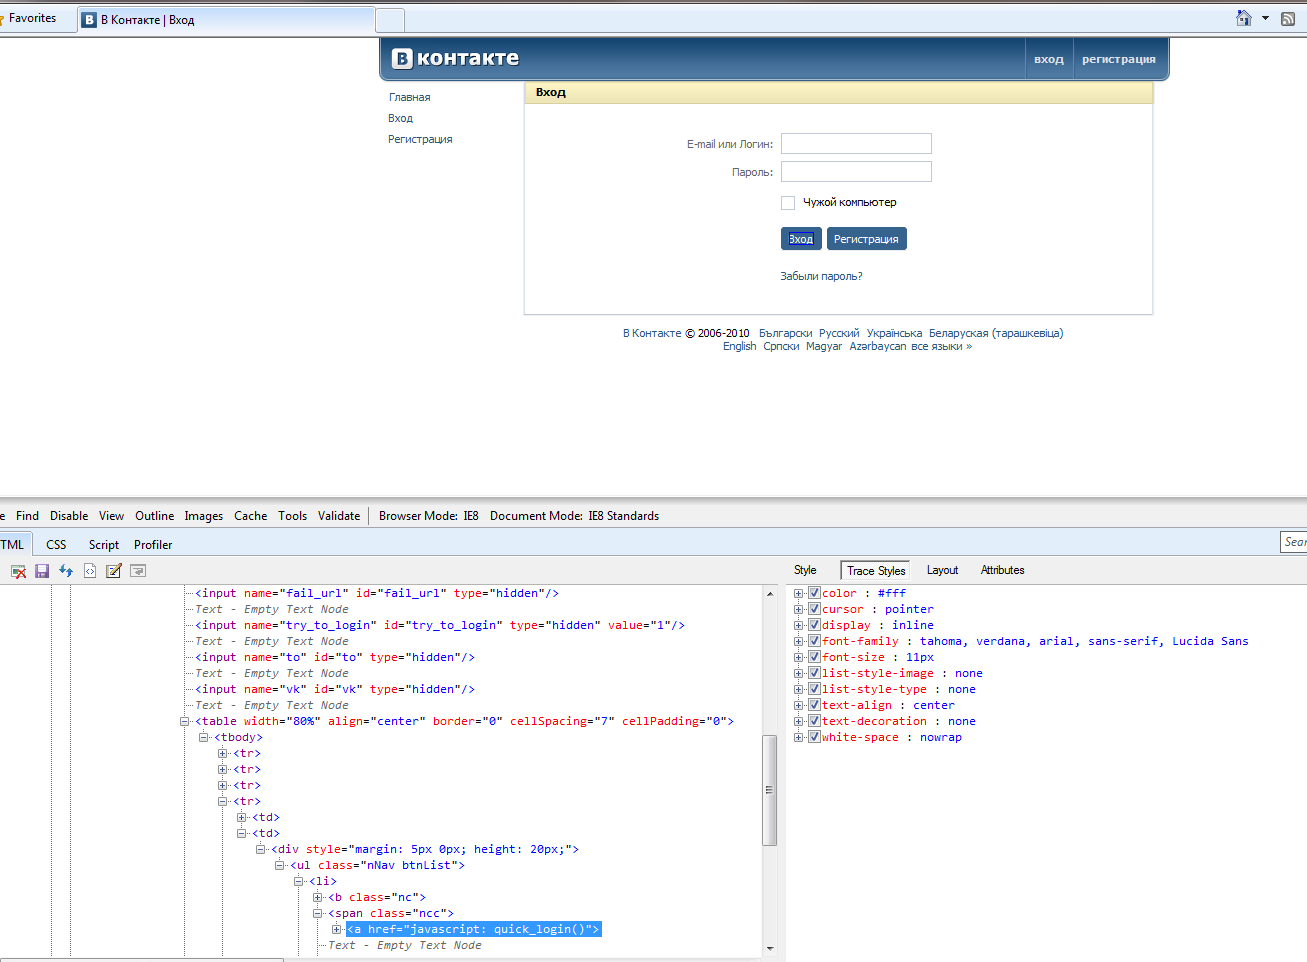Click the browser Home icon
The width and height of the screenshot is (1307, 962).
pos(1244,18)
